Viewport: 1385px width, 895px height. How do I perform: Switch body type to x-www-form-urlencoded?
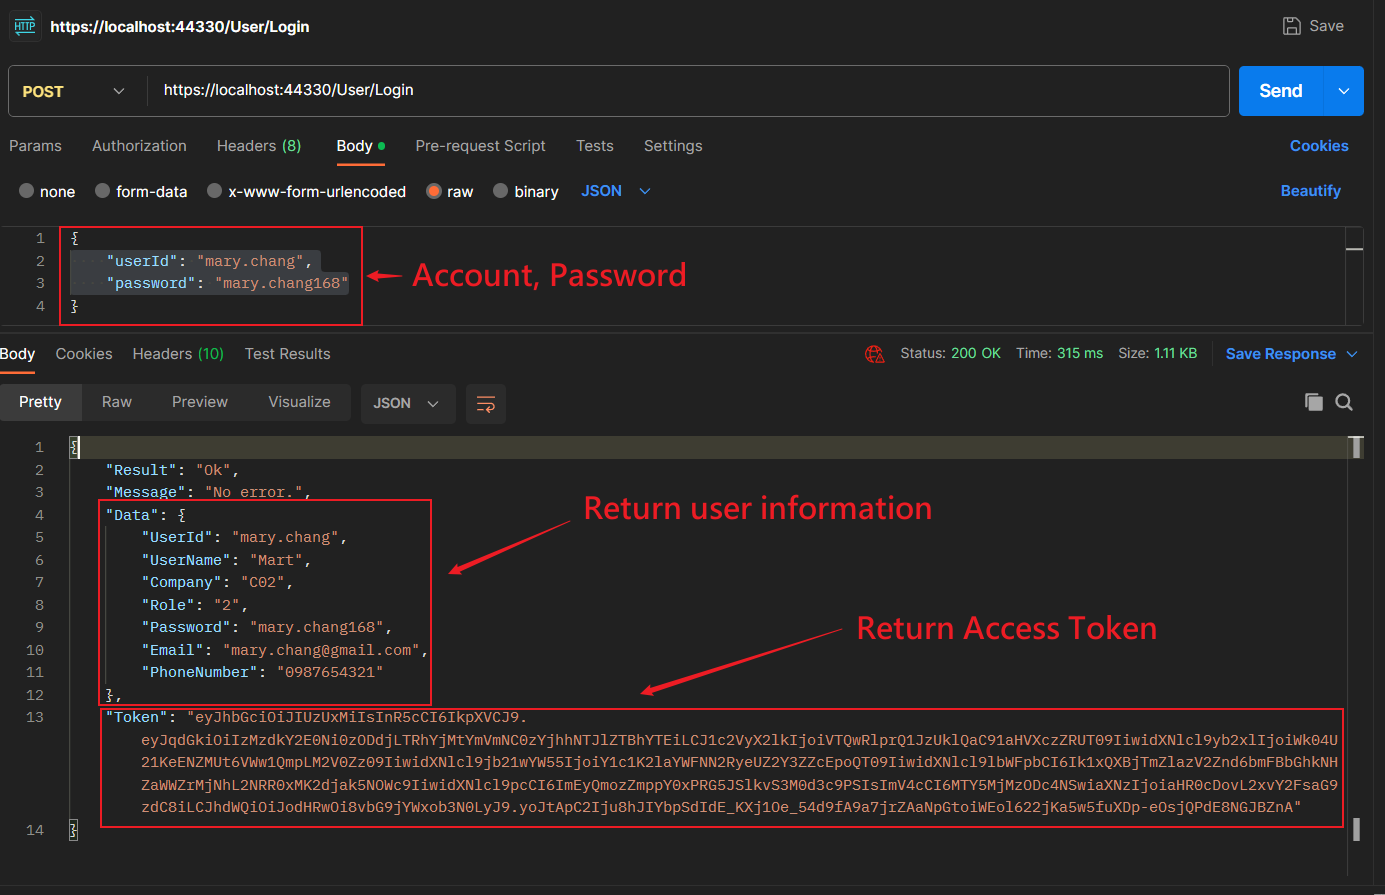pos(213,191)
